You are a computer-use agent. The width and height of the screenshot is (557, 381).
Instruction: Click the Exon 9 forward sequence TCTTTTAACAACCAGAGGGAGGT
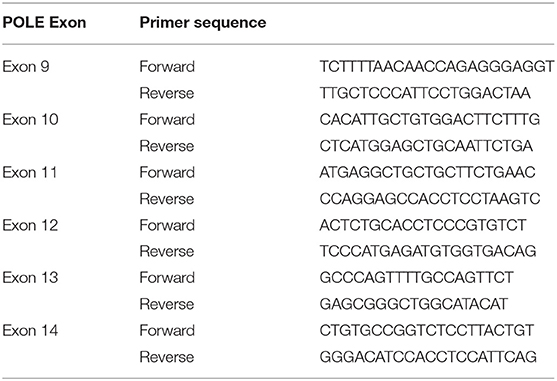tap(437, 66)
